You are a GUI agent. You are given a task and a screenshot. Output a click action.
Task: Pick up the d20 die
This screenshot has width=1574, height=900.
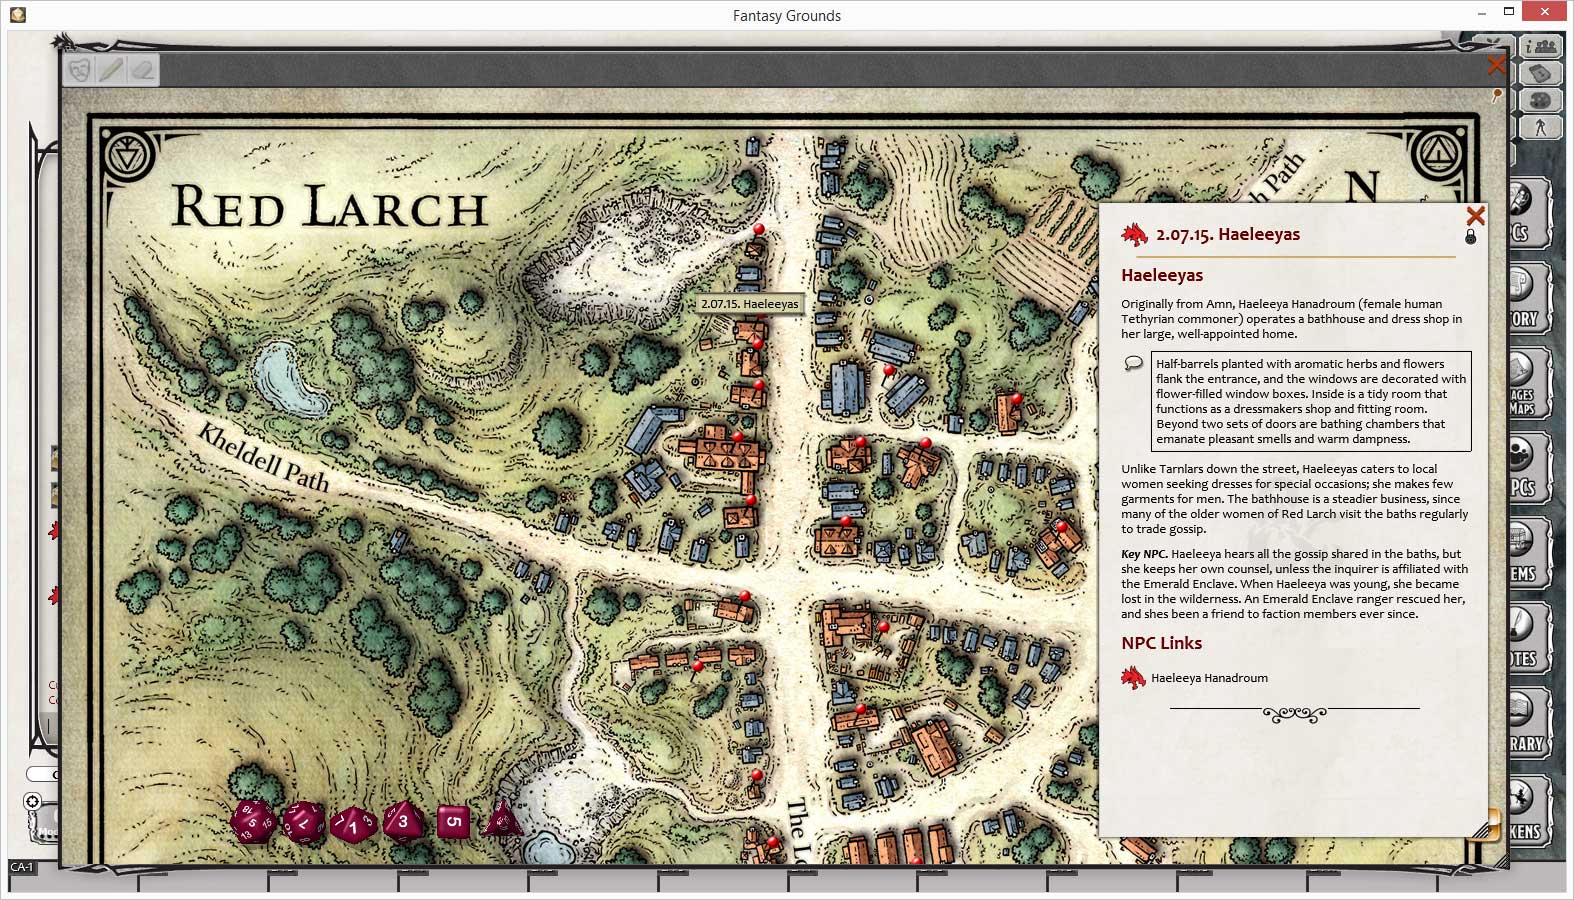pyautogui.click(x=253, y=822)
